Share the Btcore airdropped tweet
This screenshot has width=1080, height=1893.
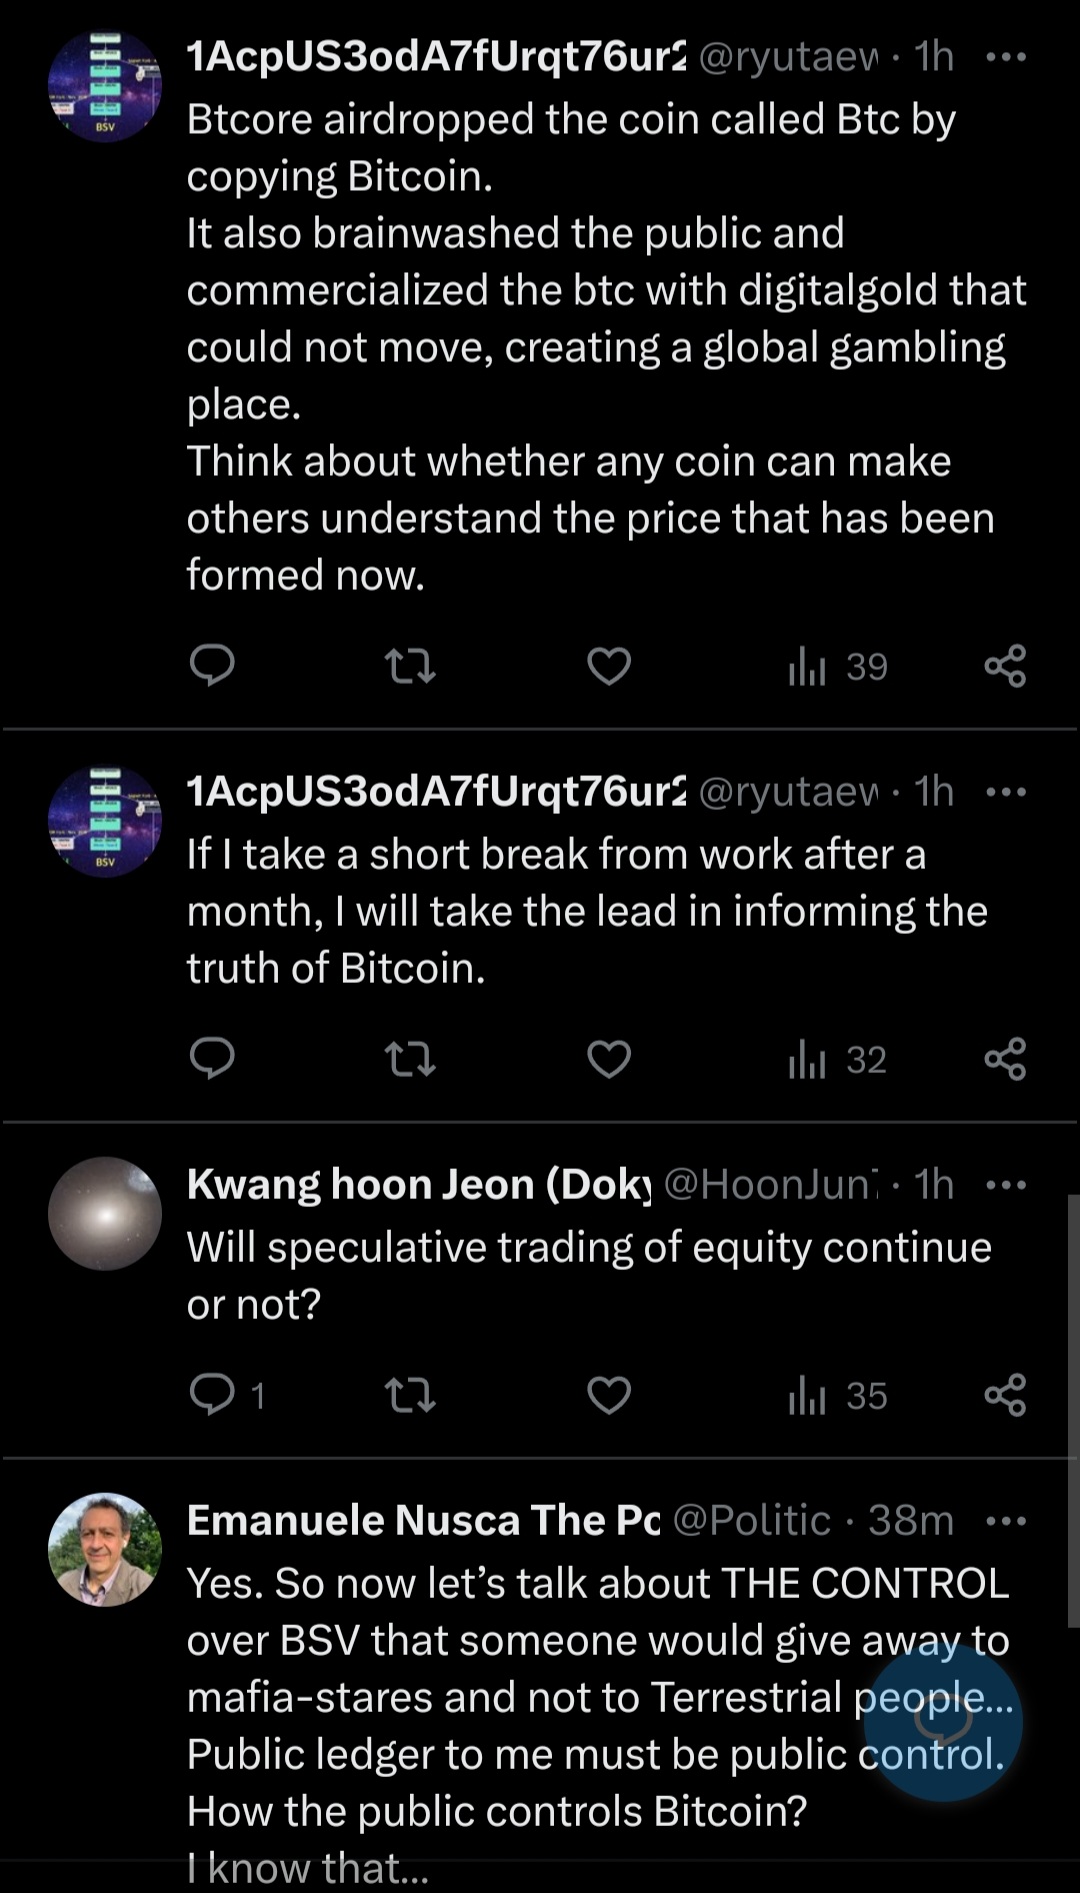tap(1005, 666)
